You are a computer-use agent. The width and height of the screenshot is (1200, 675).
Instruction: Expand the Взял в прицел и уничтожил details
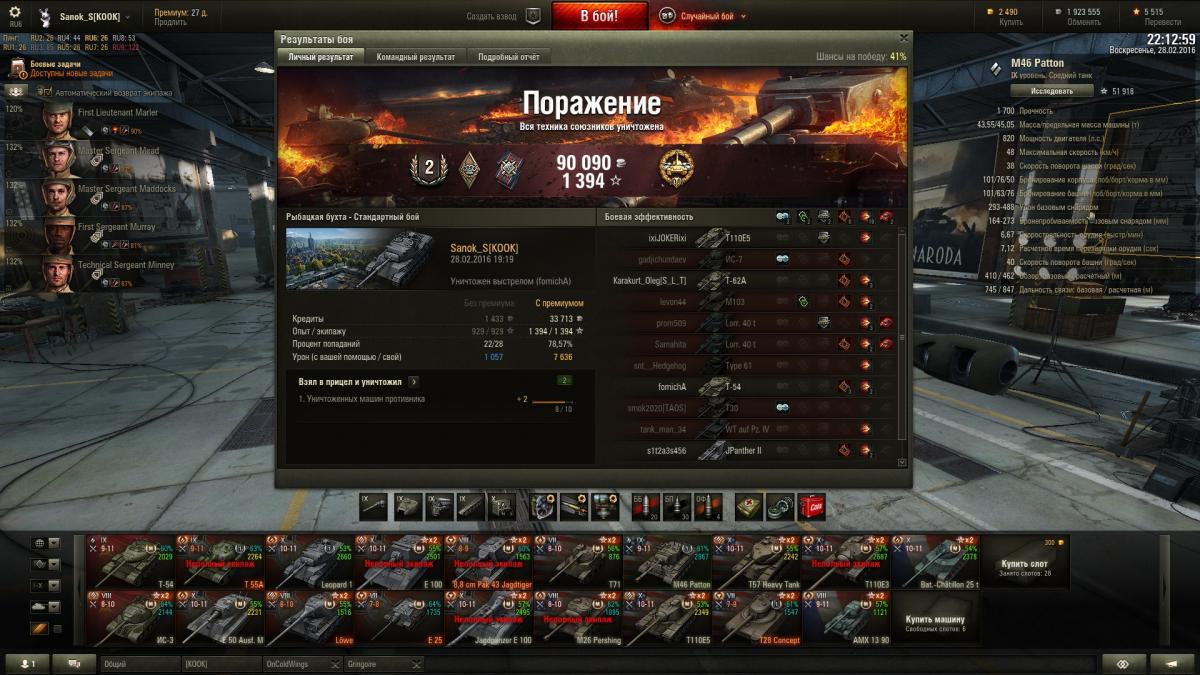413,382
